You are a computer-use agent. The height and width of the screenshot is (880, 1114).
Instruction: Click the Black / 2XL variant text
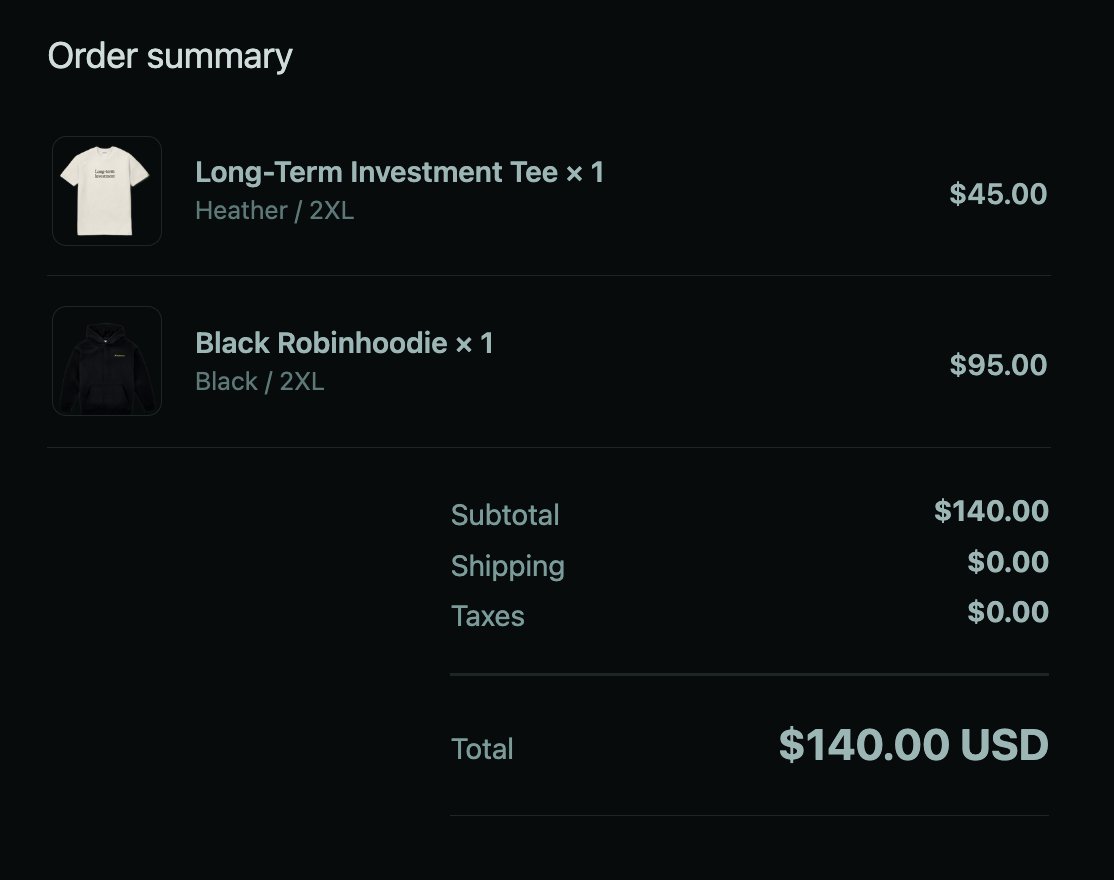coord(259,382)
